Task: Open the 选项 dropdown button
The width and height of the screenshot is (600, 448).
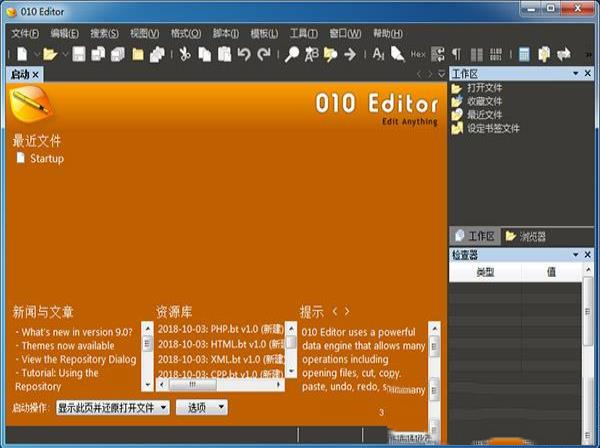Action: (201, 408)
